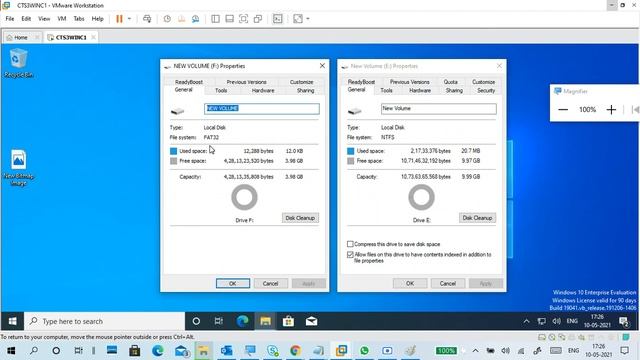640x360 pixels.
Task: Click Cancel in F: Properties dialog
Action: coord(270,283)
